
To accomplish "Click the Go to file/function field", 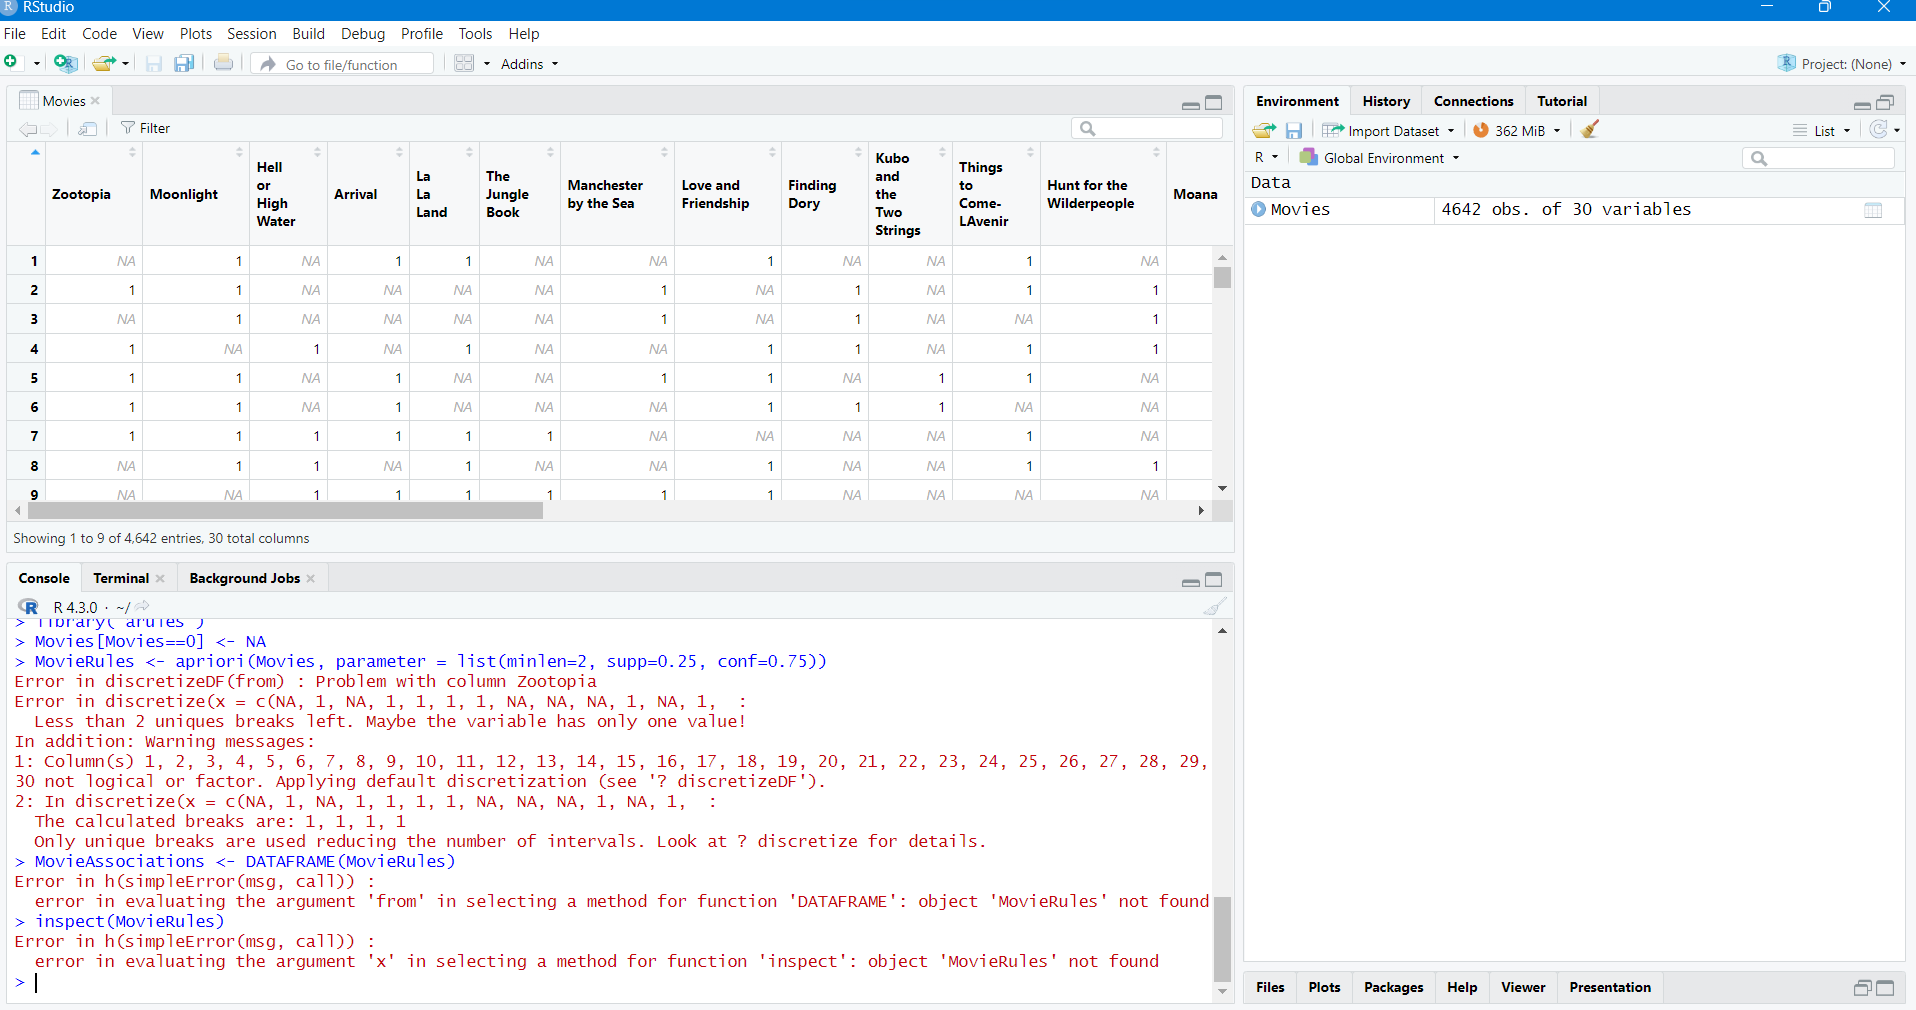I will tap(341, 64).
